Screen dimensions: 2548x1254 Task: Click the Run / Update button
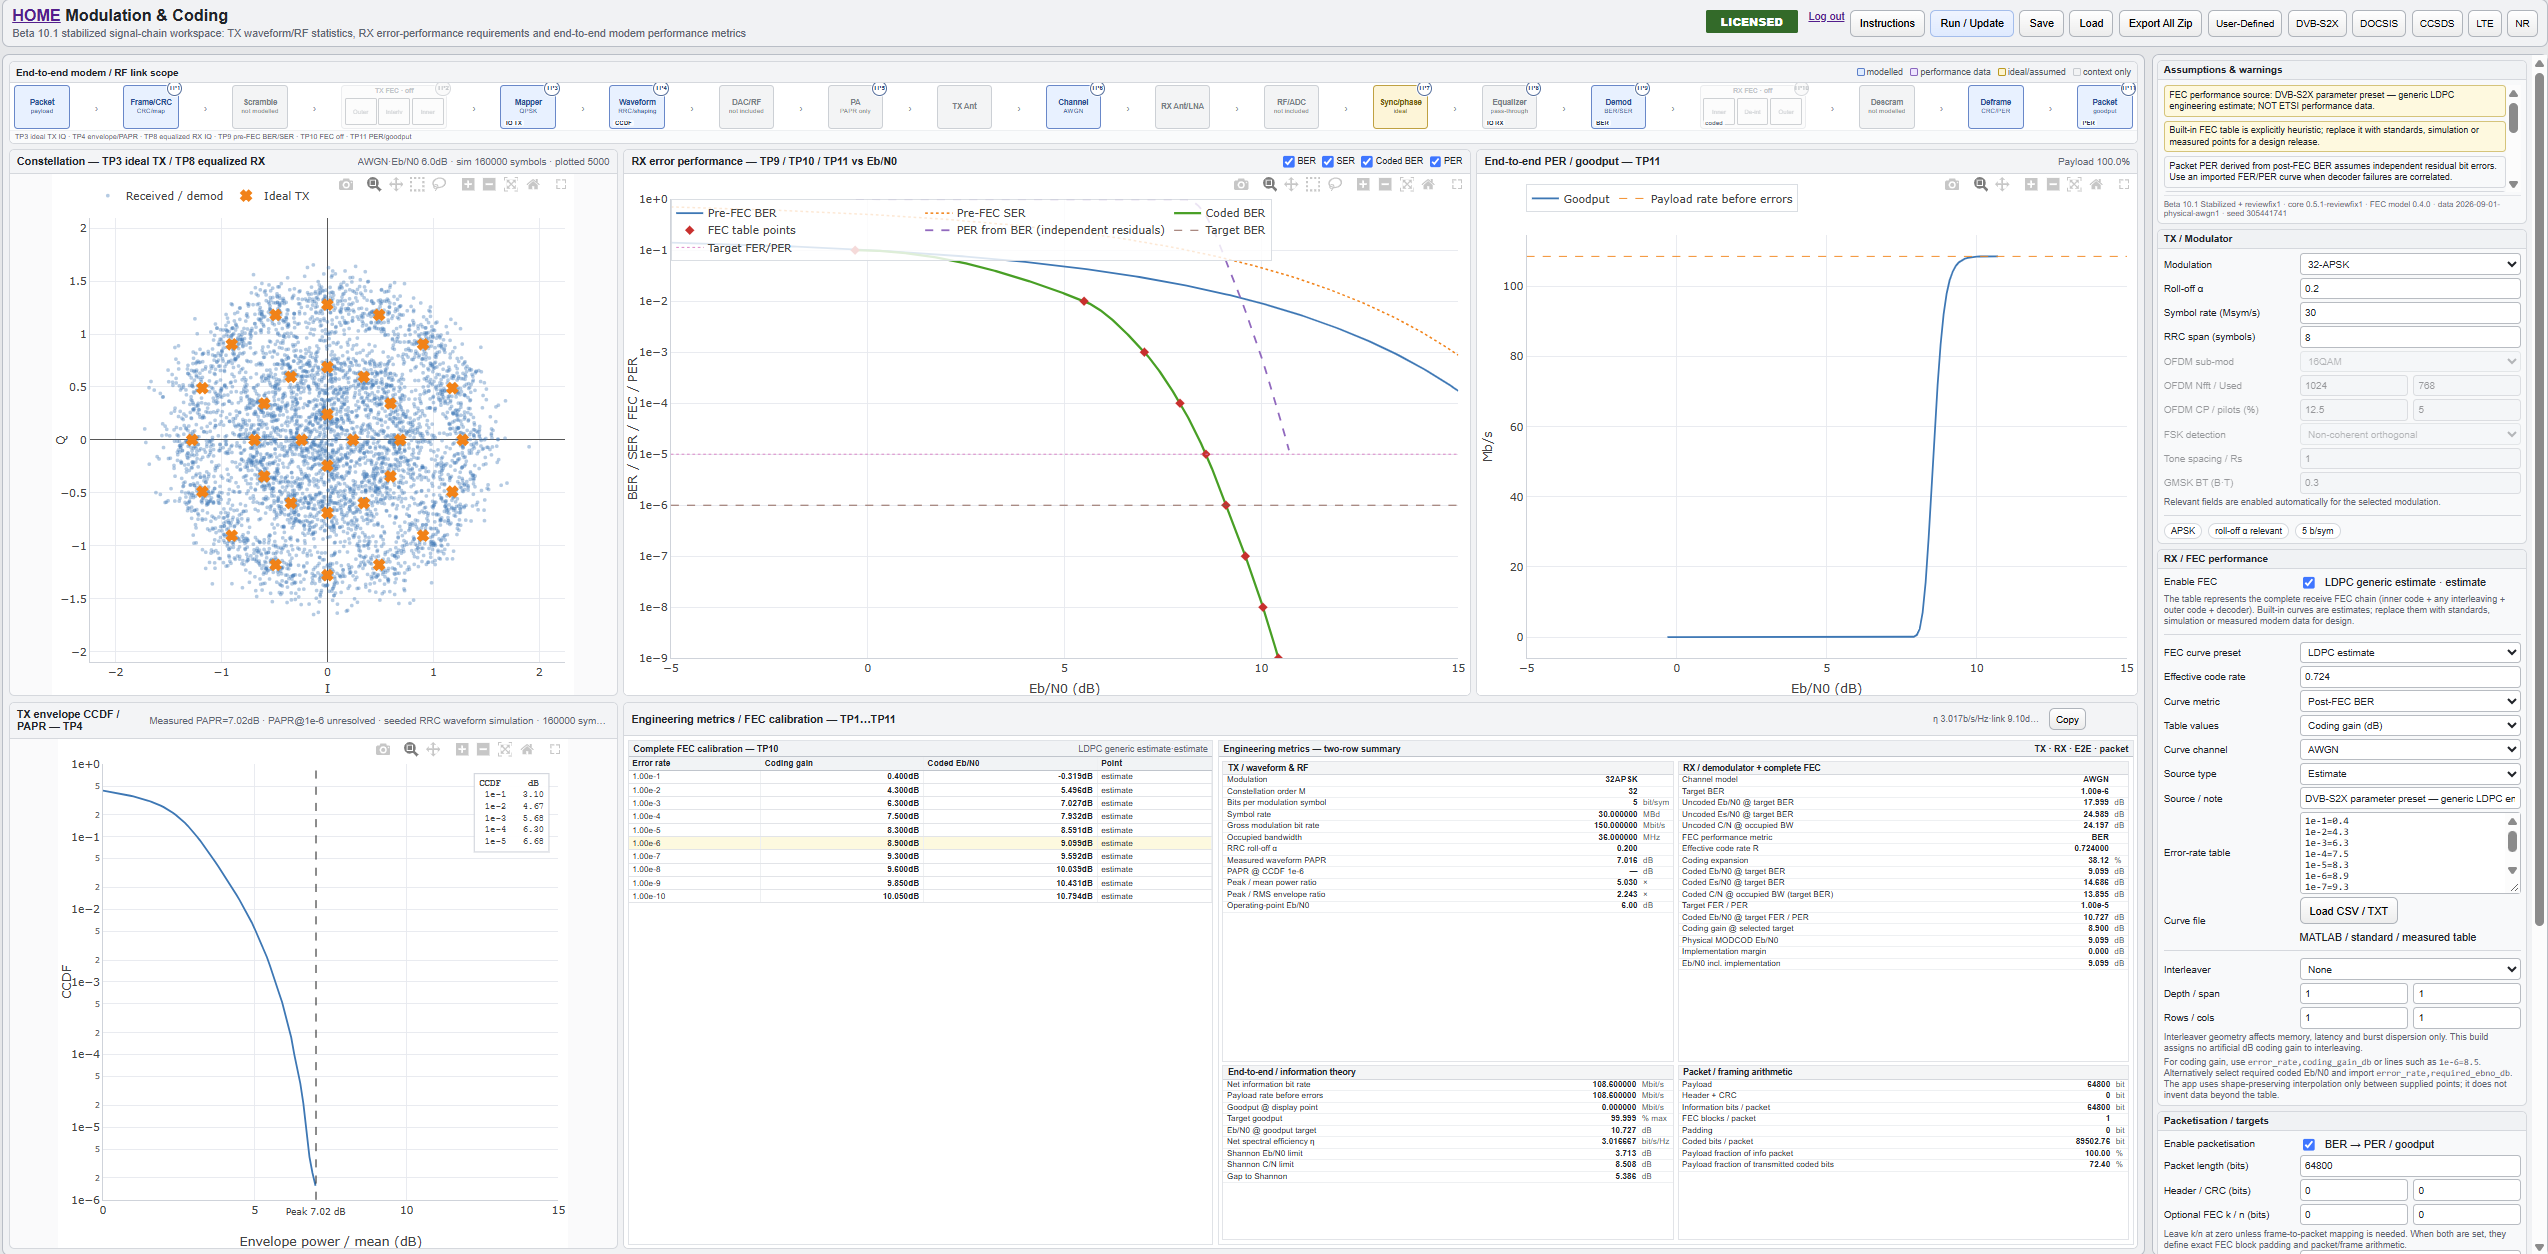1972,23
